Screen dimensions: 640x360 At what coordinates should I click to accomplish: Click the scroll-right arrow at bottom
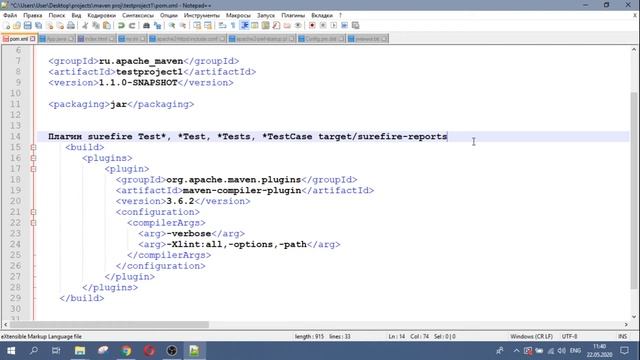[x=626, y=324]
